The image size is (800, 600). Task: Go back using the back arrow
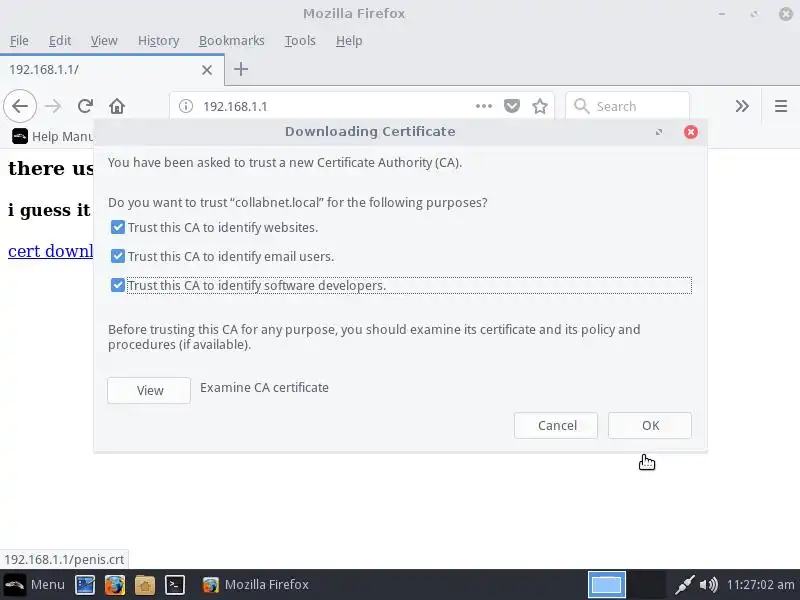[20, 106]
